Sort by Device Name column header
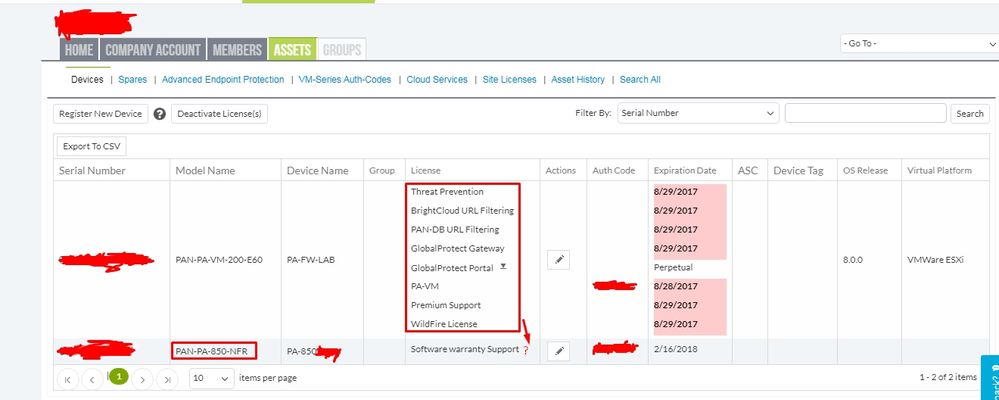999x400 pixels. pyautogui.click(x=317, y=170)
